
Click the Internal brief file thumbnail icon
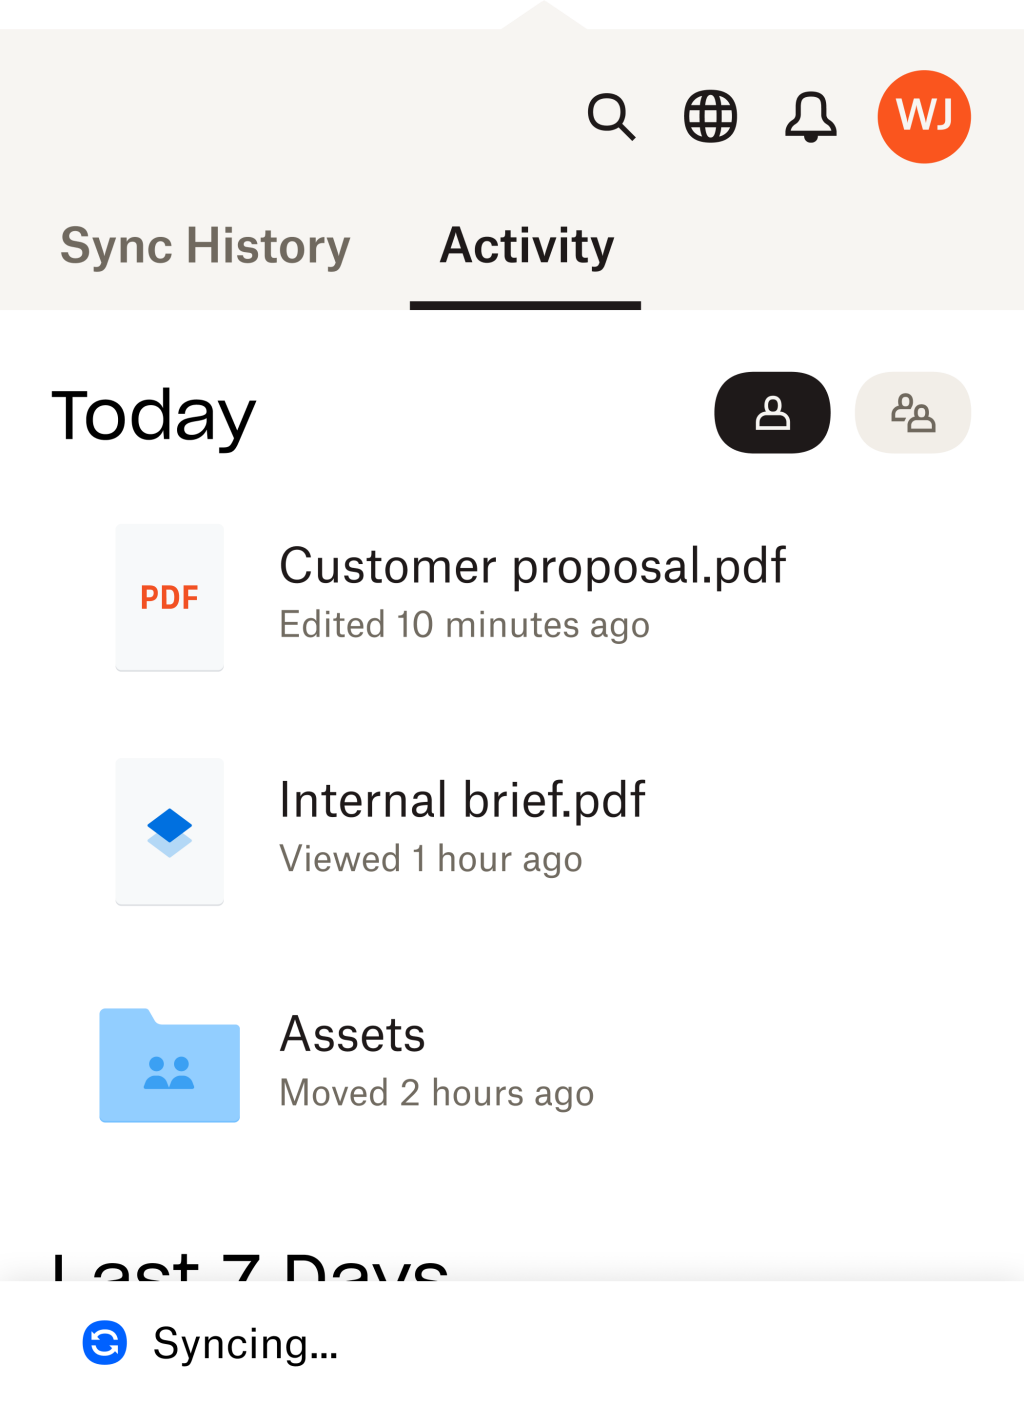(x=169, y=831)
